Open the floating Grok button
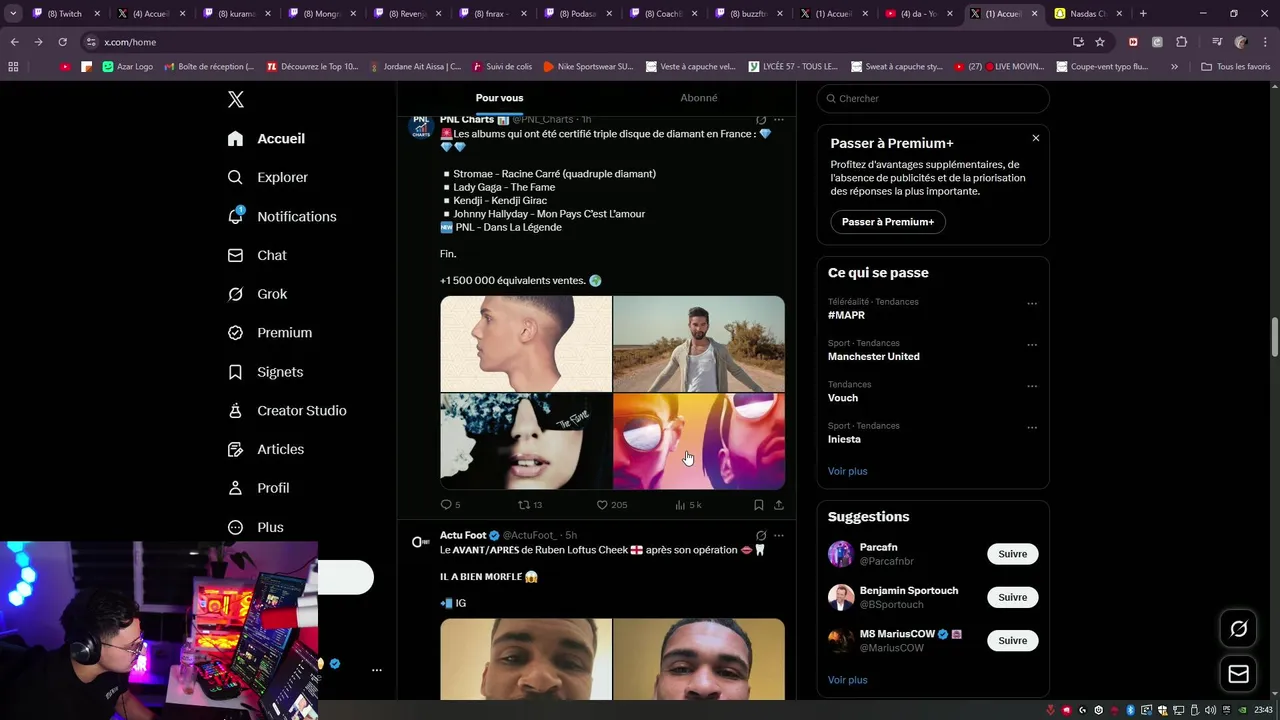 point(1238,629)
